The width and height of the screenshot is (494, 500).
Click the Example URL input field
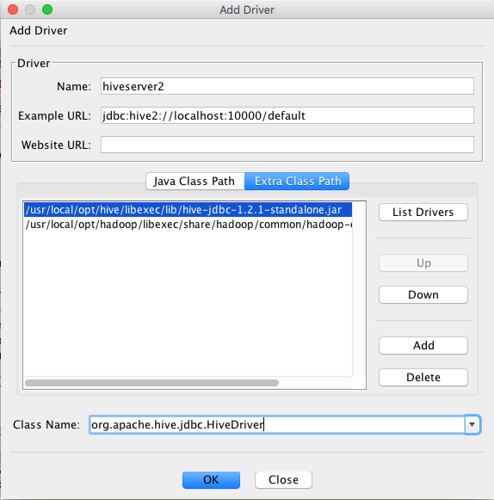pyautogui.click(x=287, y=116)
